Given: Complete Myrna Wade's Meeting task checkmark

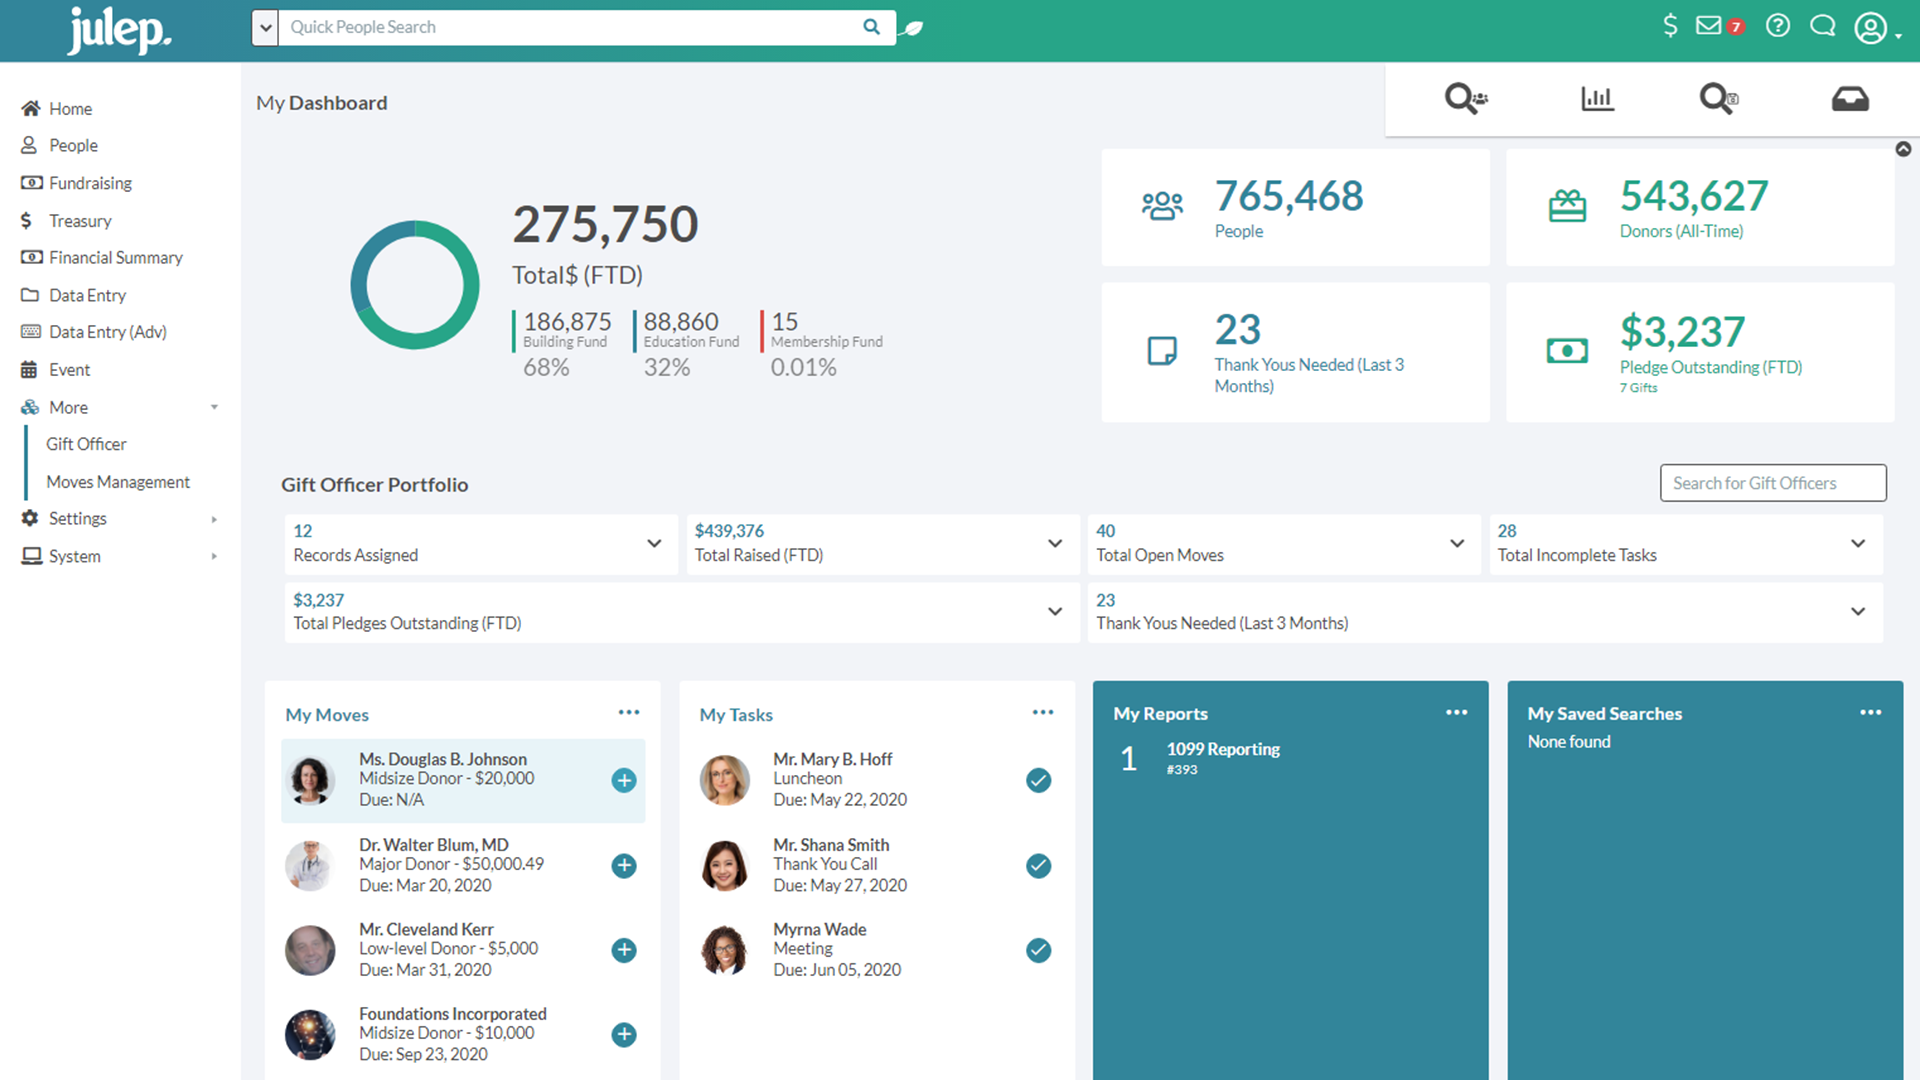Looking at the screenshot, I should click(1038, 950).
